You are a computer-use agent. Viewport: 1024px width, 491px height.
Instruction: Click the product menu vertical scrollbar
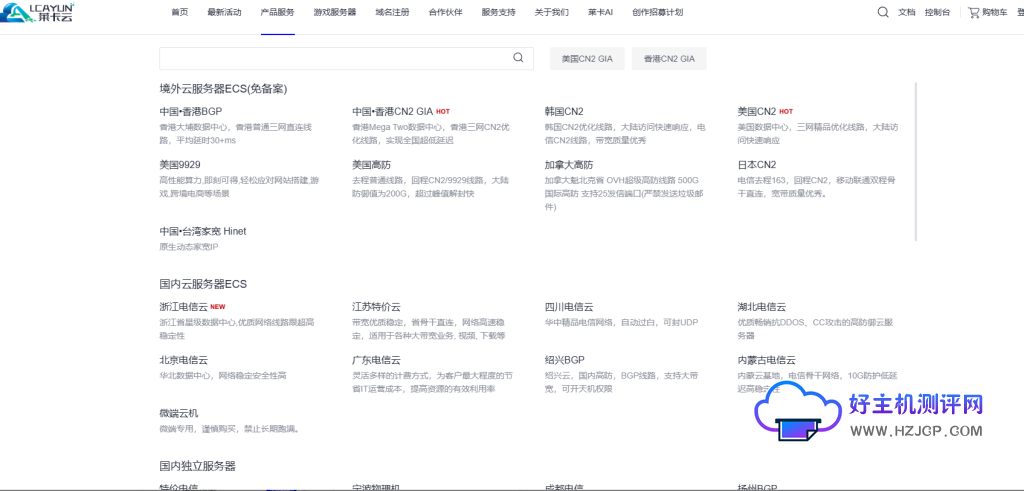tap(916, 161)
